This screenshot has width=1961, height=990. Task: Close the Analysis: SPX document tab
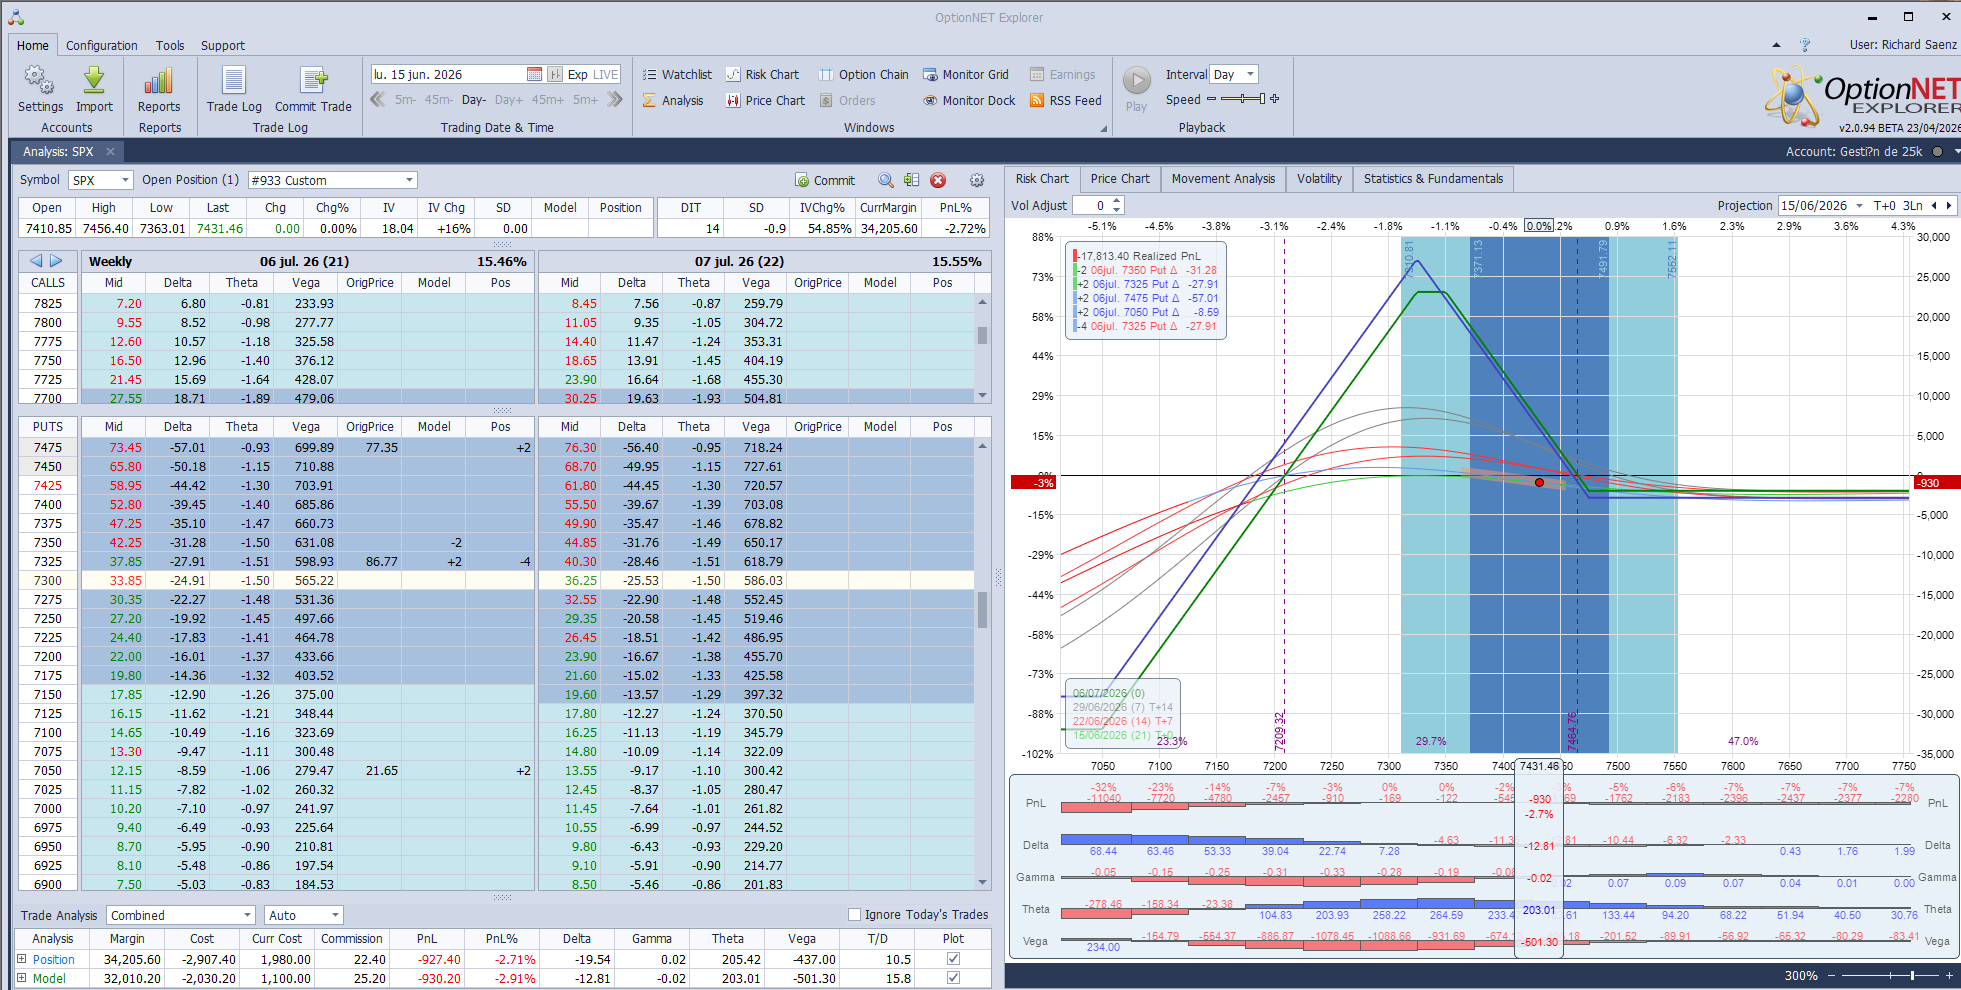tap(111, 152)
